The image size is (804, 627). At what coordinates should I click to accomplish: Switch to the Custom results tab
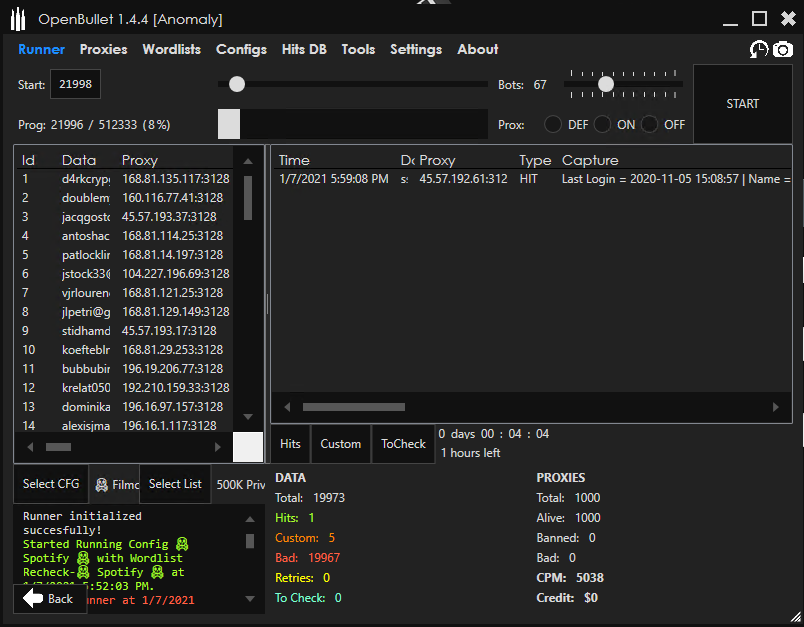pos(340,443)
